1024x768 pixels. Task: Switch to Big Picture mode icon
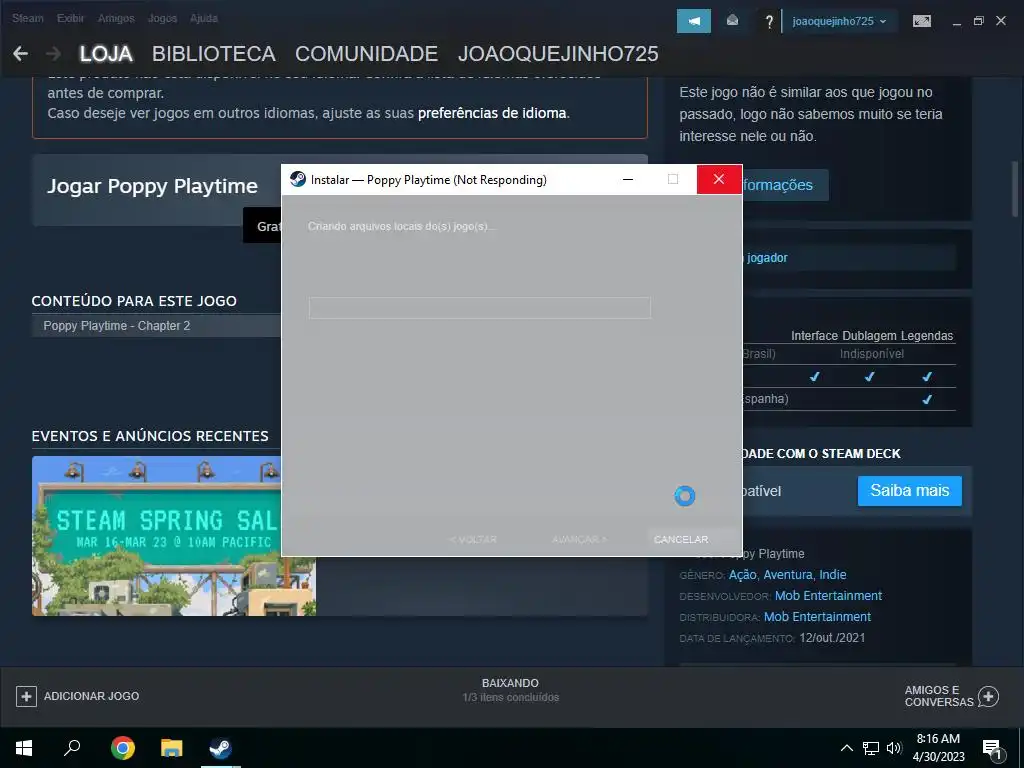[x=921, y=22]
